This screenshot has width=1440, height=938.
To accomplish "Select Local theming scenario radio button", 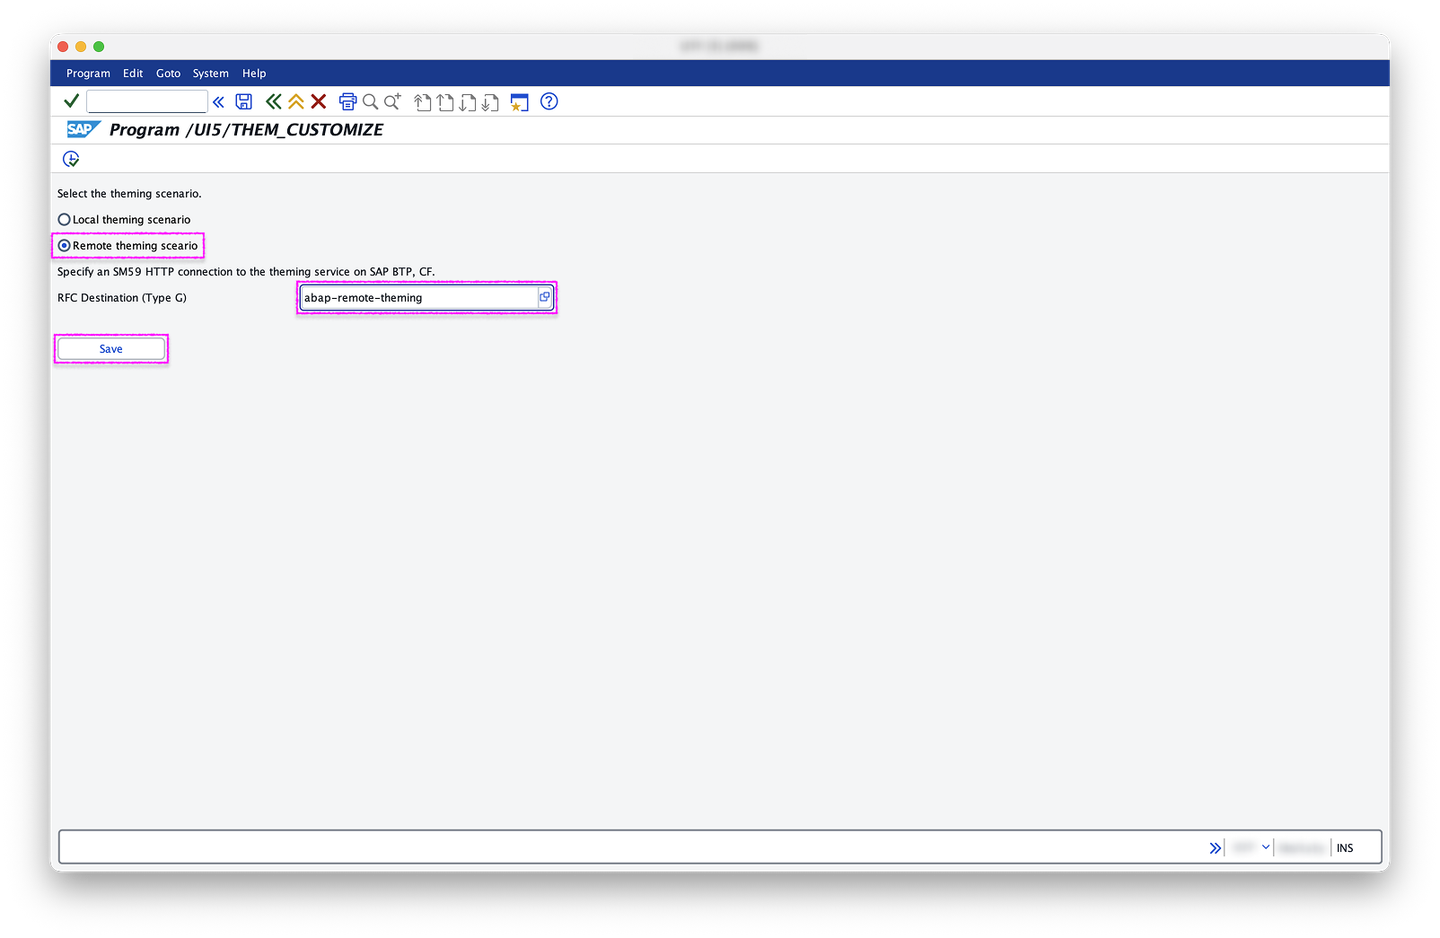I will click(64, 219).
